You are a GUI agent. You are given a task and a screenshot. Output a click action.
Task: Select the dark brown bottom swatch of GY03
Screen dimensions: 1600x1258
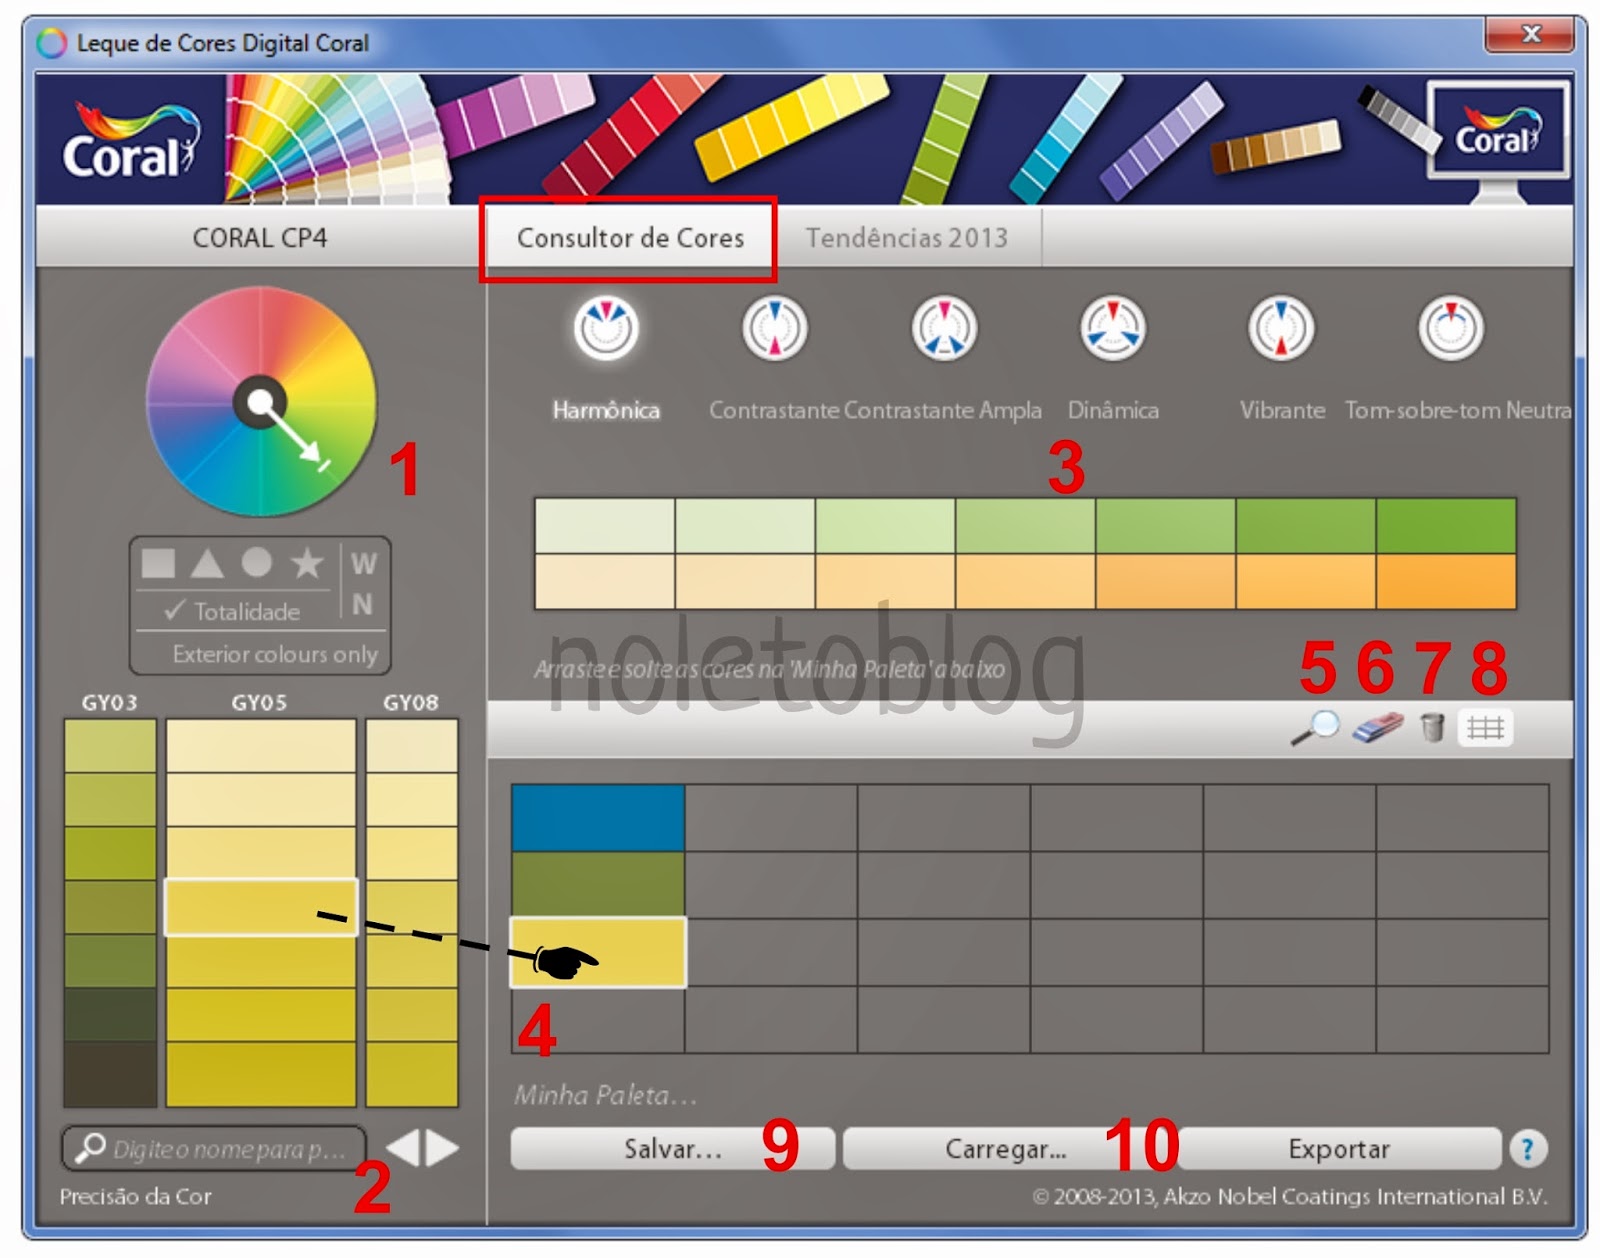point(110,1074)
